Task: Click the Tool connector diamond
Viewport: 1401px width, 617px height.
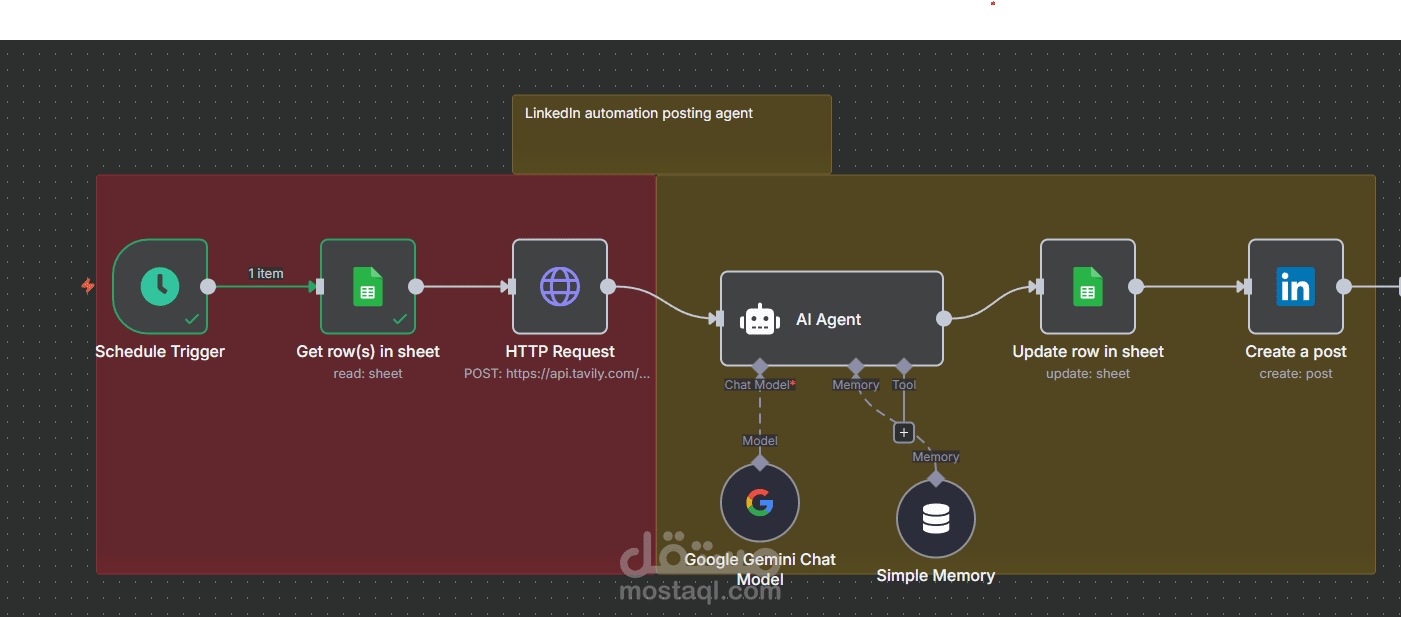Action: (x=903, y=366)
